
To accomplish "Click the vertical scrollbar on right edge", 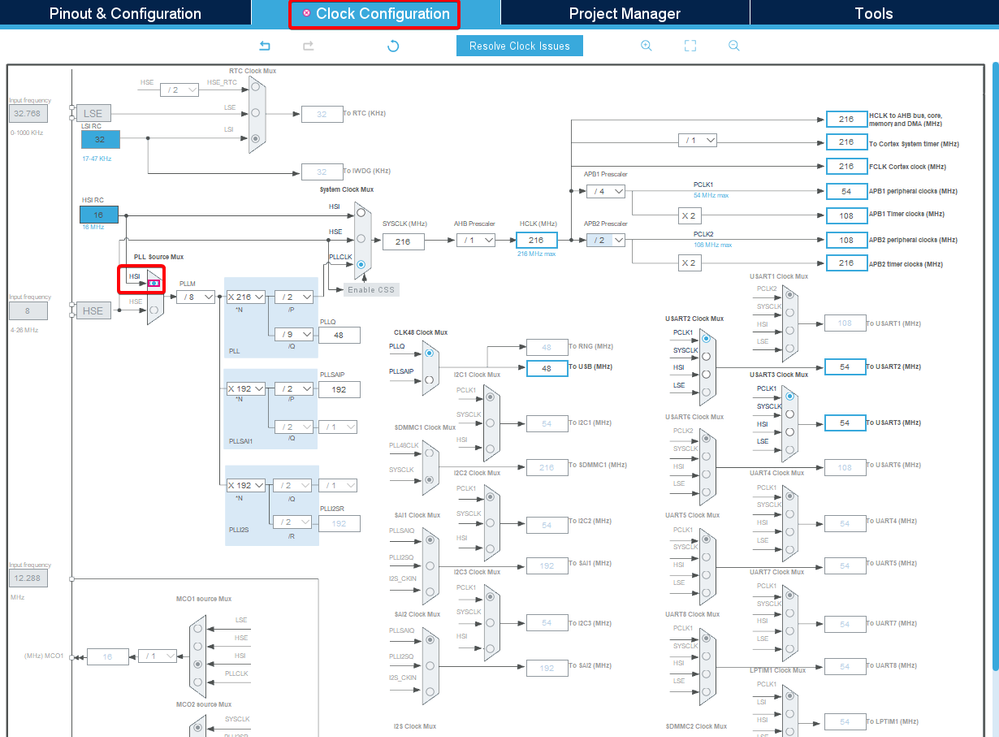I will point(995,366).
